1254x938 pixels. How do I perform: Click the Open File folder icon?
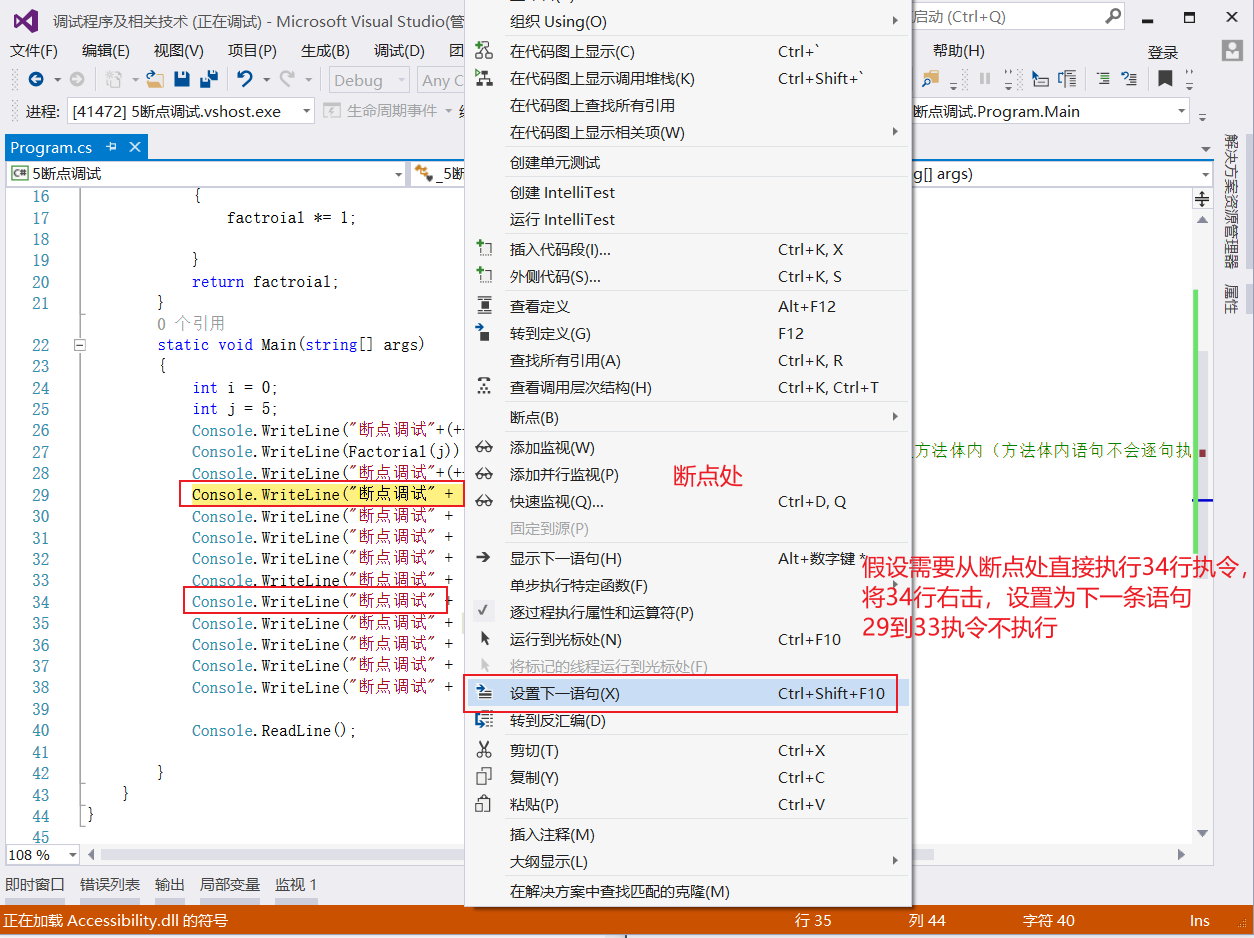tap(155, 79)
